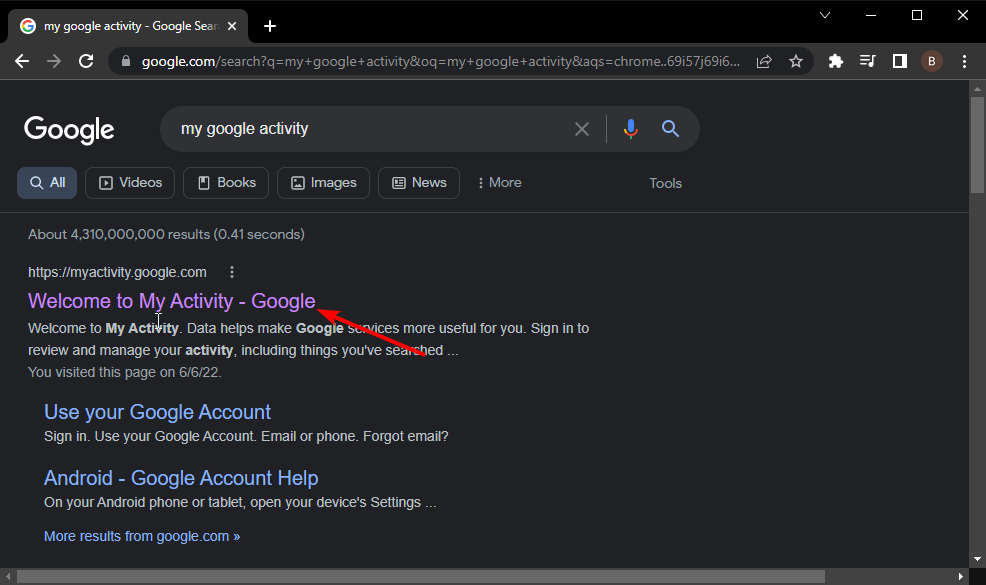Open 'Android - Google Account Help' link

181,478
